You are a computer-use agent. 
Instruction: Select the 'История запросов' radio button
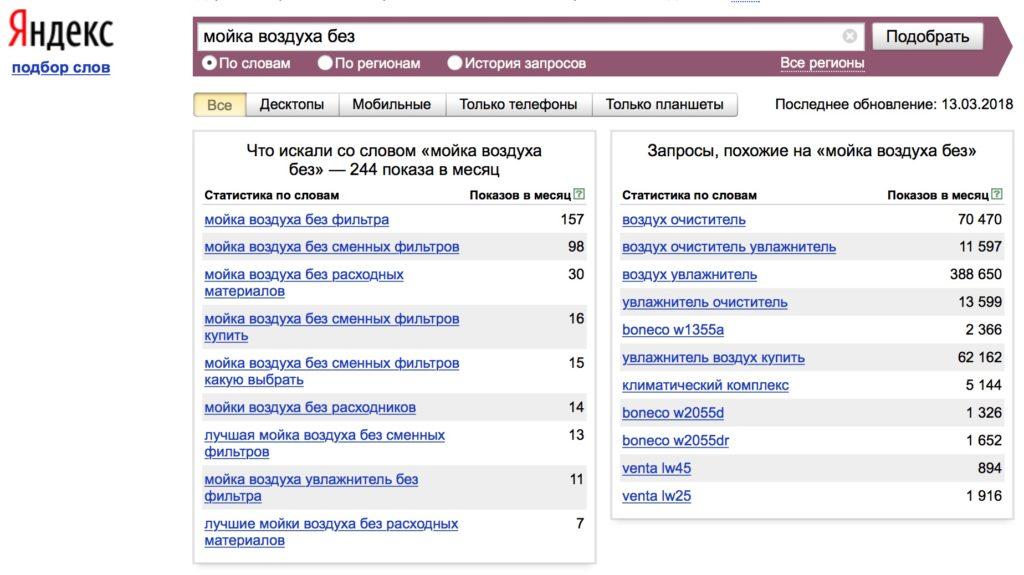(x=455, y=63)
